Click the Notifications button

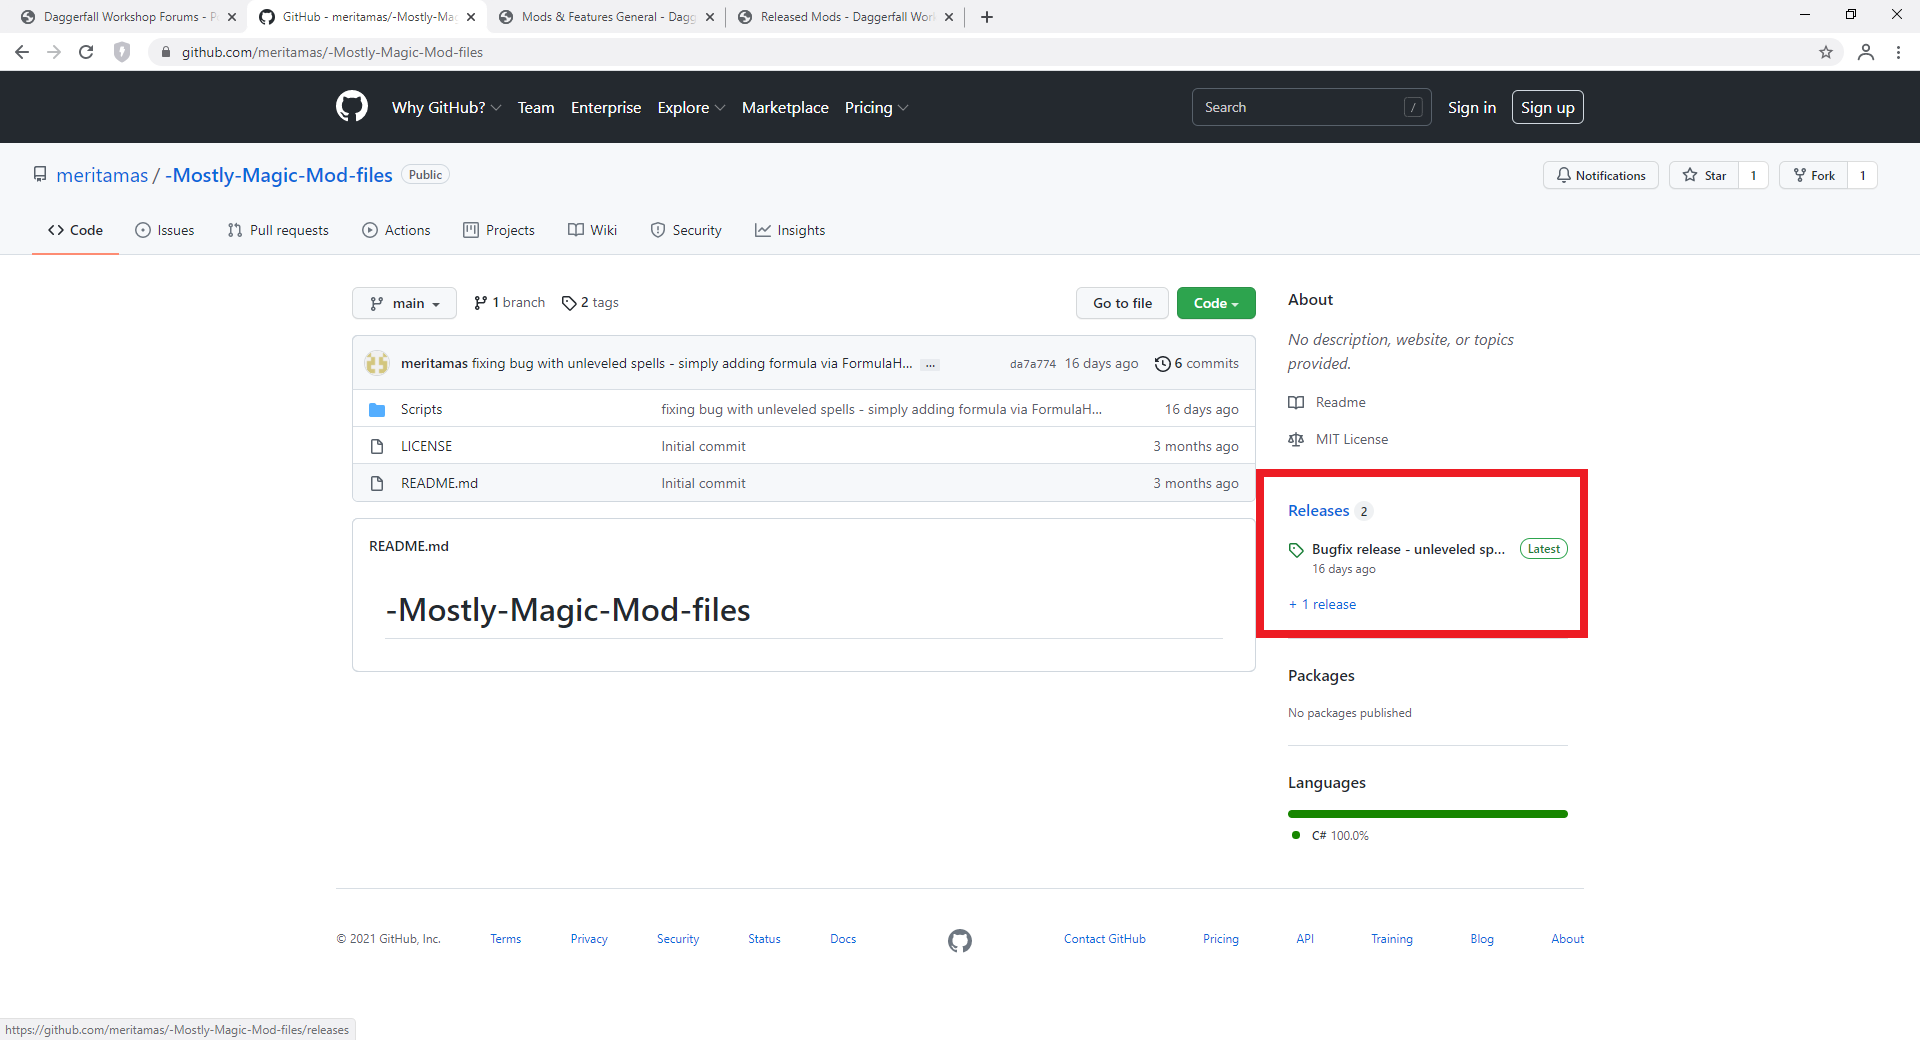tap(1601, 175)
